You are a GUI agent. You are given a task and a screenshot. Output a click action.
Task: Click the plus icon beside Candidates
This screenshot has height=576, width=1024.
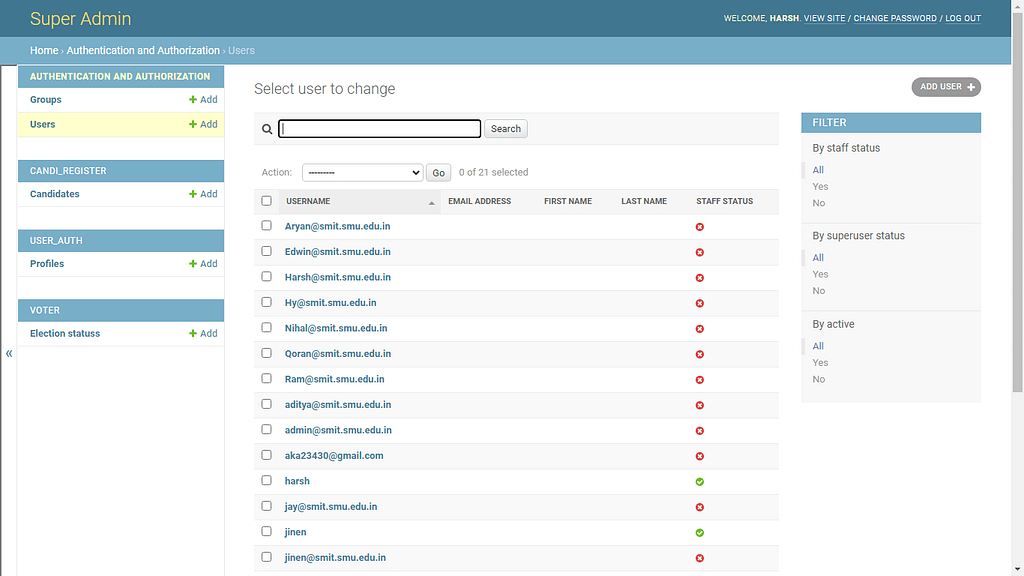coord(193,194)
